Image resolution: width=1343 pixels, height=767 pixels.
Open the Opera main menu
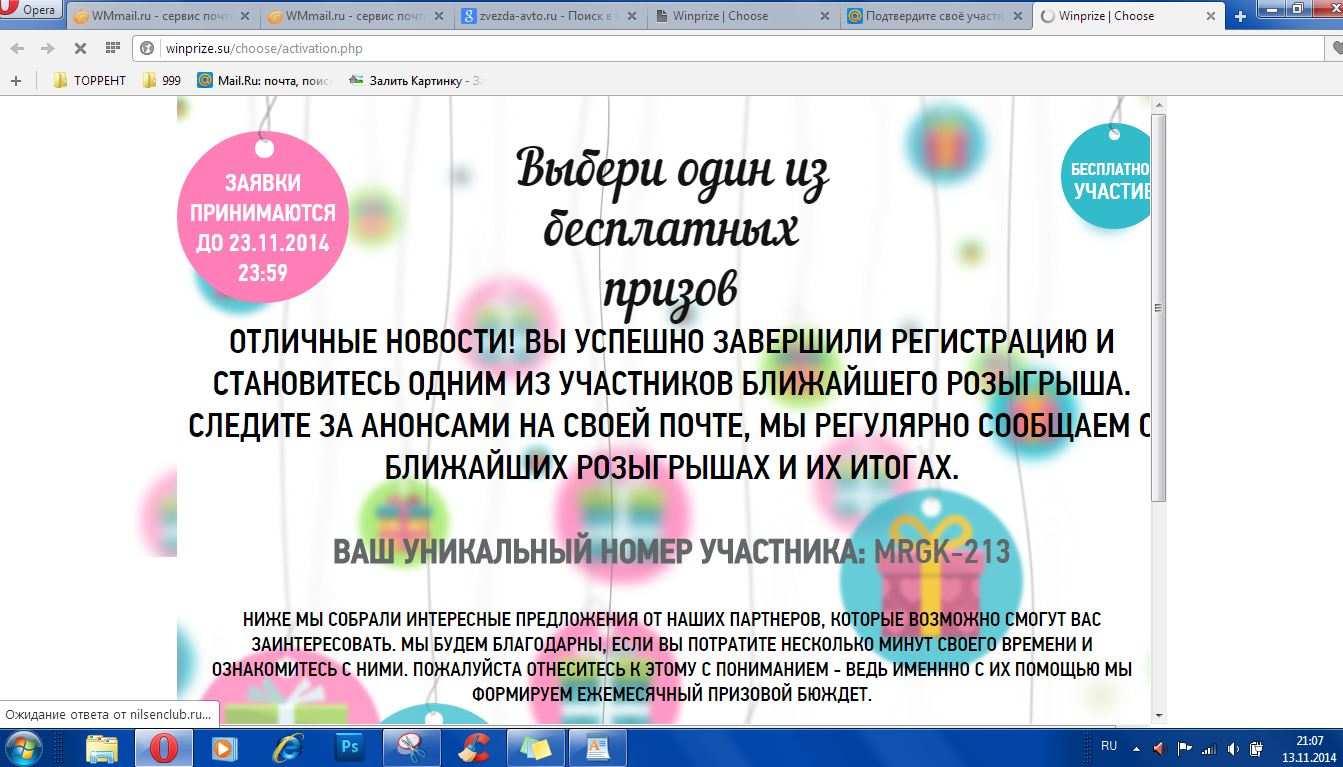32,10
